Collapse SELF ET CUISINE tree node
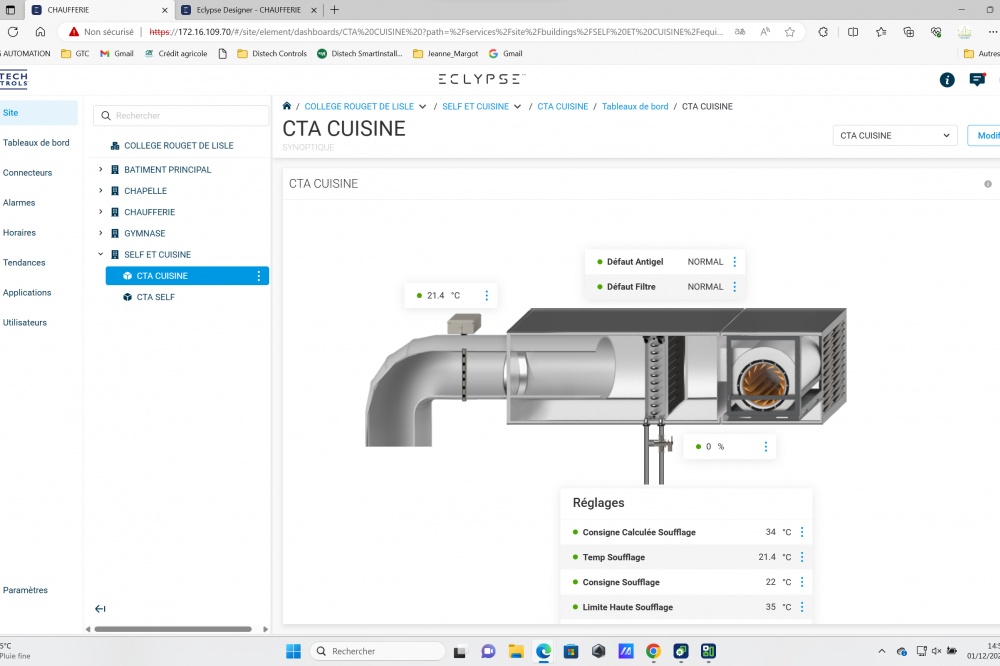Screen dimensions: 1000x666 [x=100, y=254]
